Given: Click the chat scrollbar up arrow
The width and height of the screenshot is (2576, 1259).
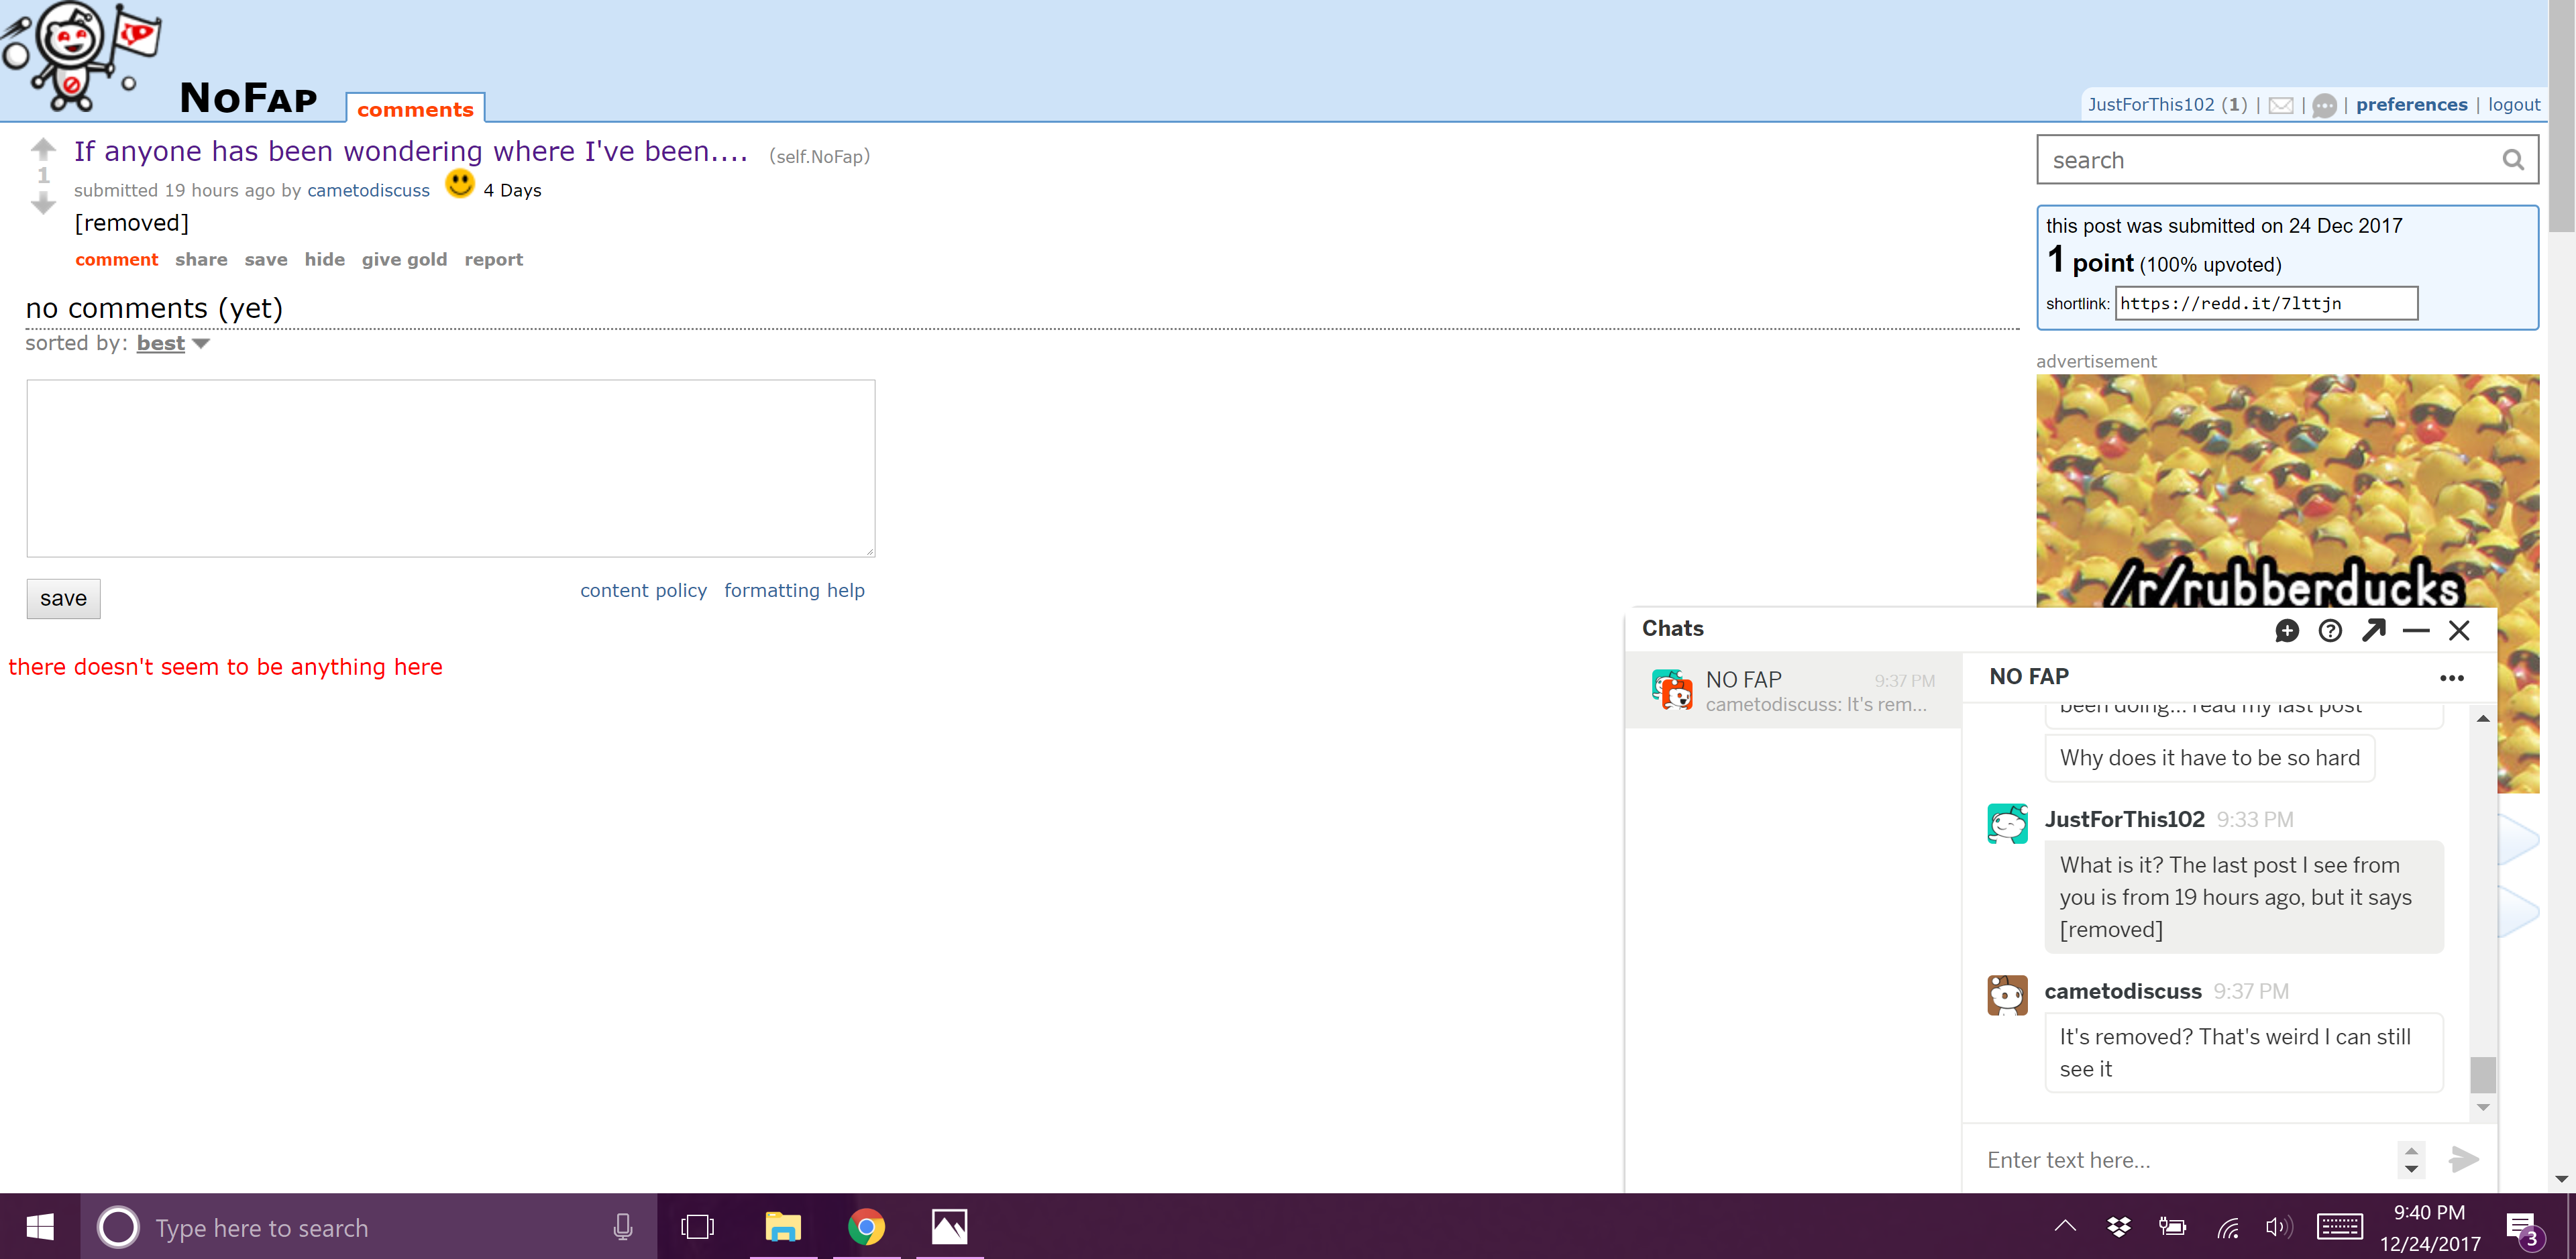Looking at the screenshot, I should coord(2483,719).
